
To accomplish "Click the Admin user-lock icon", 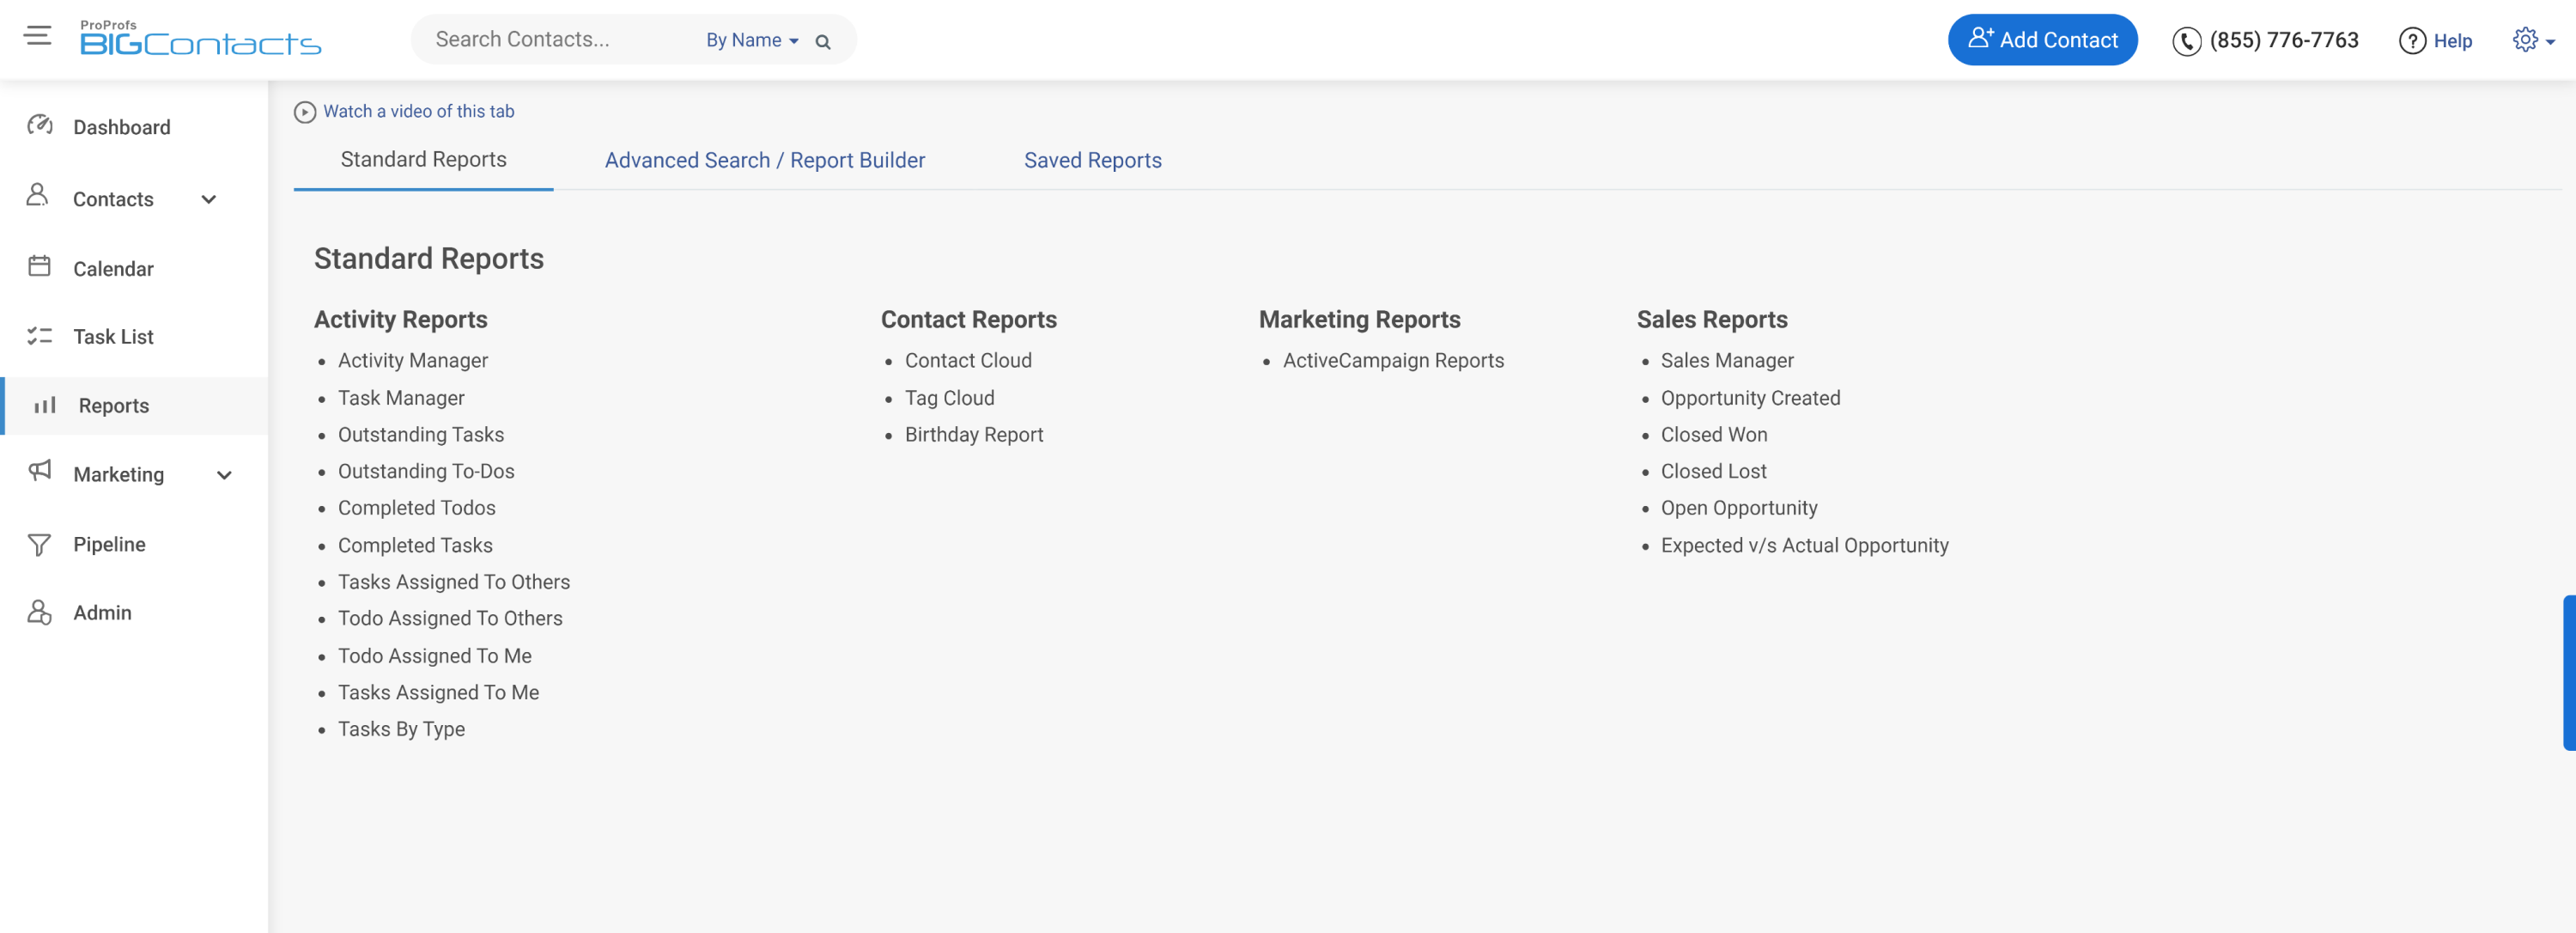I will (39, 612).
